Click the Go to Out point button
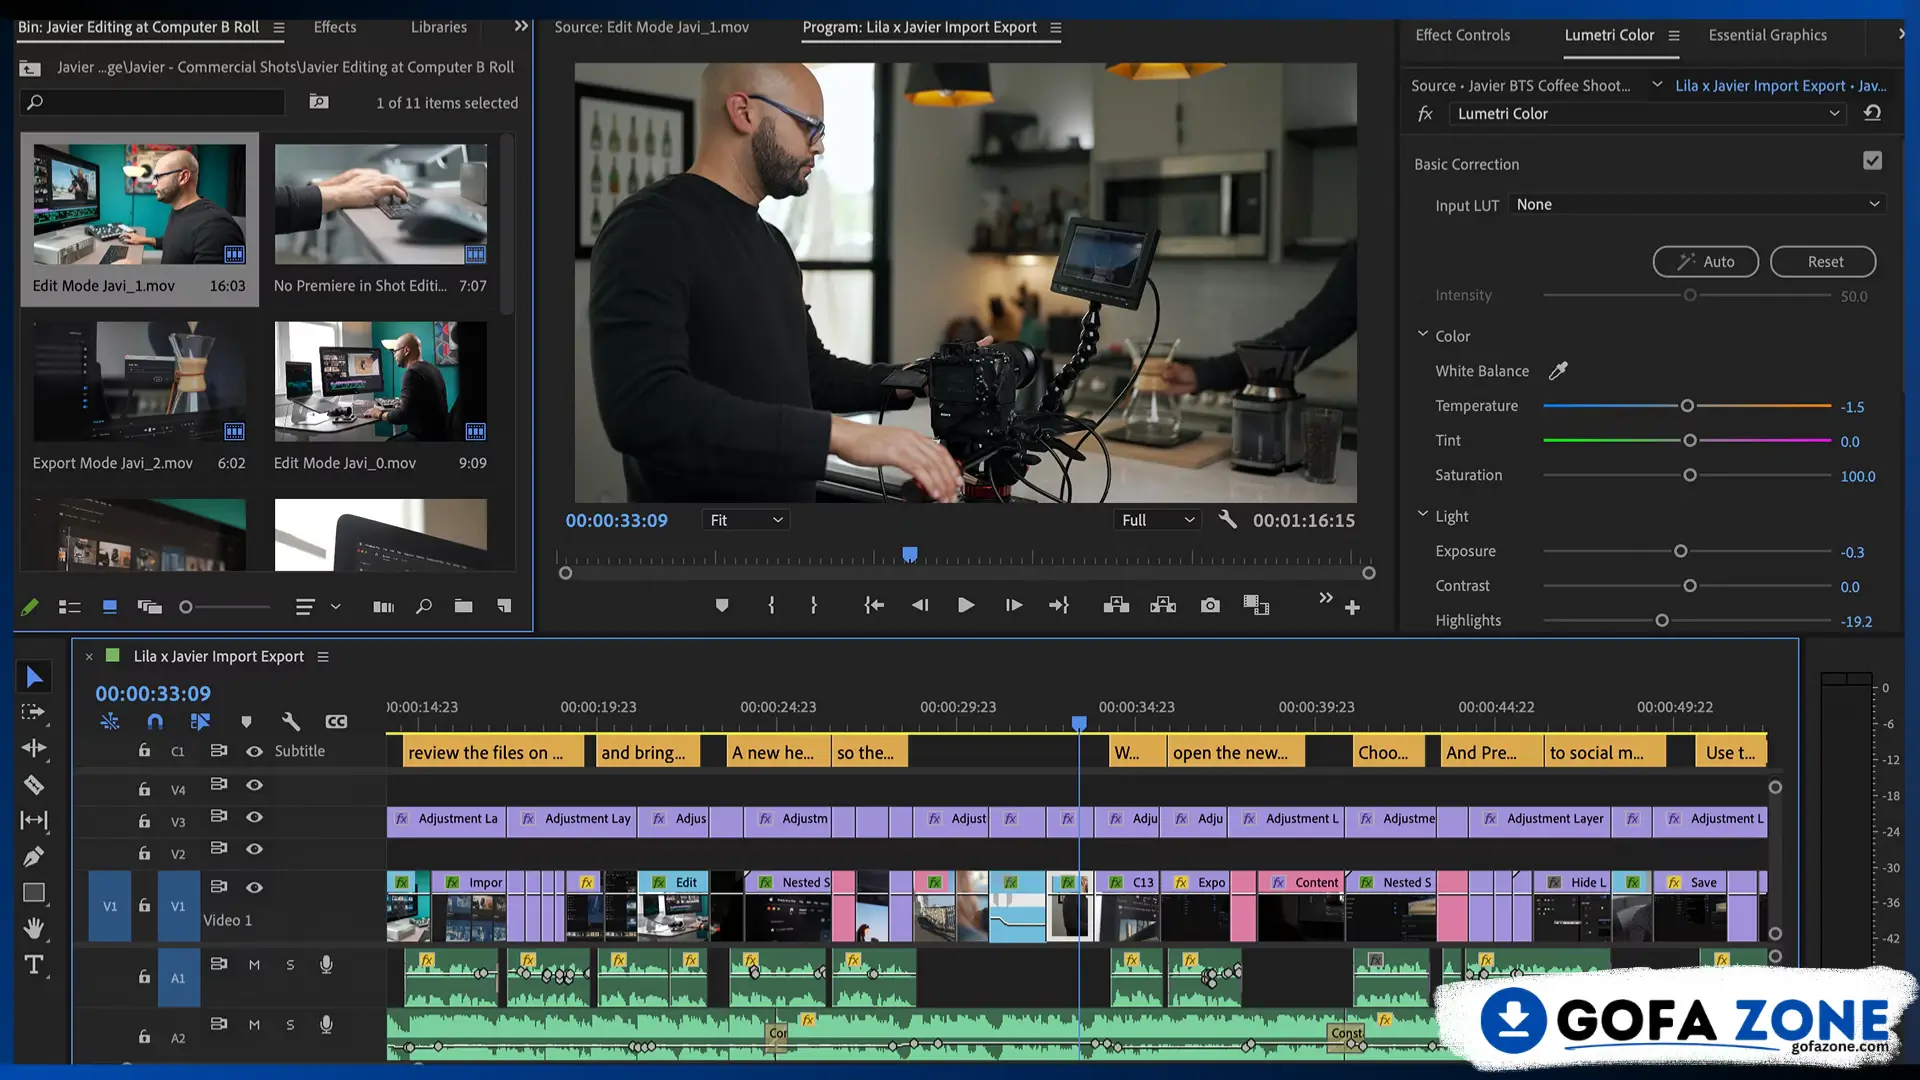Screen dimensions: 1920x1080 (1059, 605)
